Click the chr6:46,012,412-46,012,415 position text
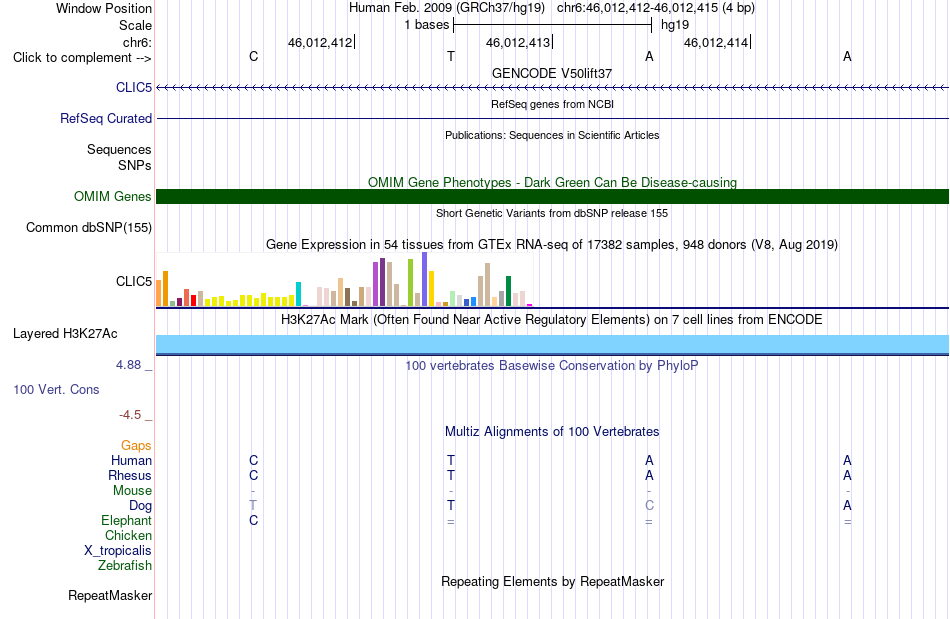Viewport: 950px width, 619px height. pyautogui.click(x=637, y=8)
